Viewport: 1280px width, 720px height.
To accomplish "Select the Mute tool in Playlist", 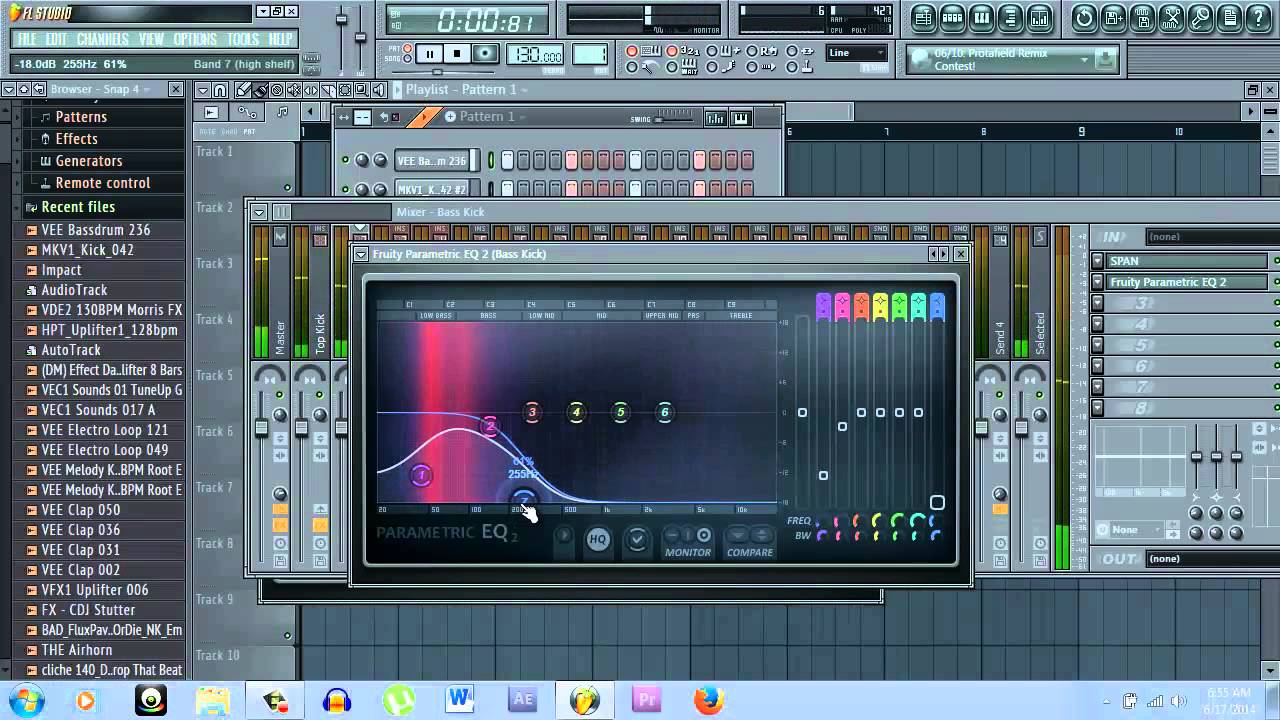I will (x=293, y=90).
